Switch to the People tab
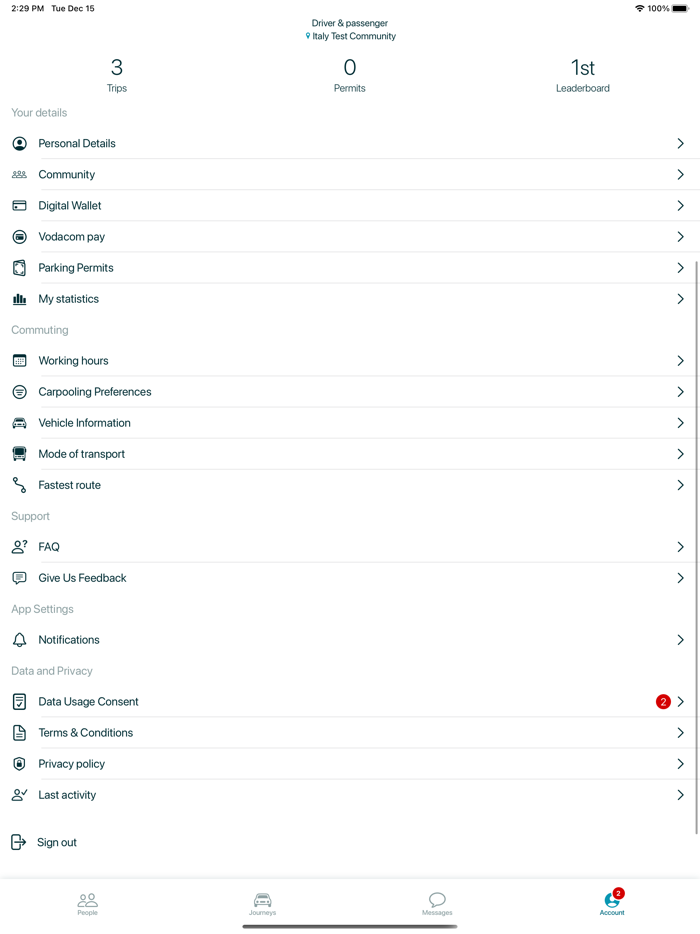 [x=88, y=904]
